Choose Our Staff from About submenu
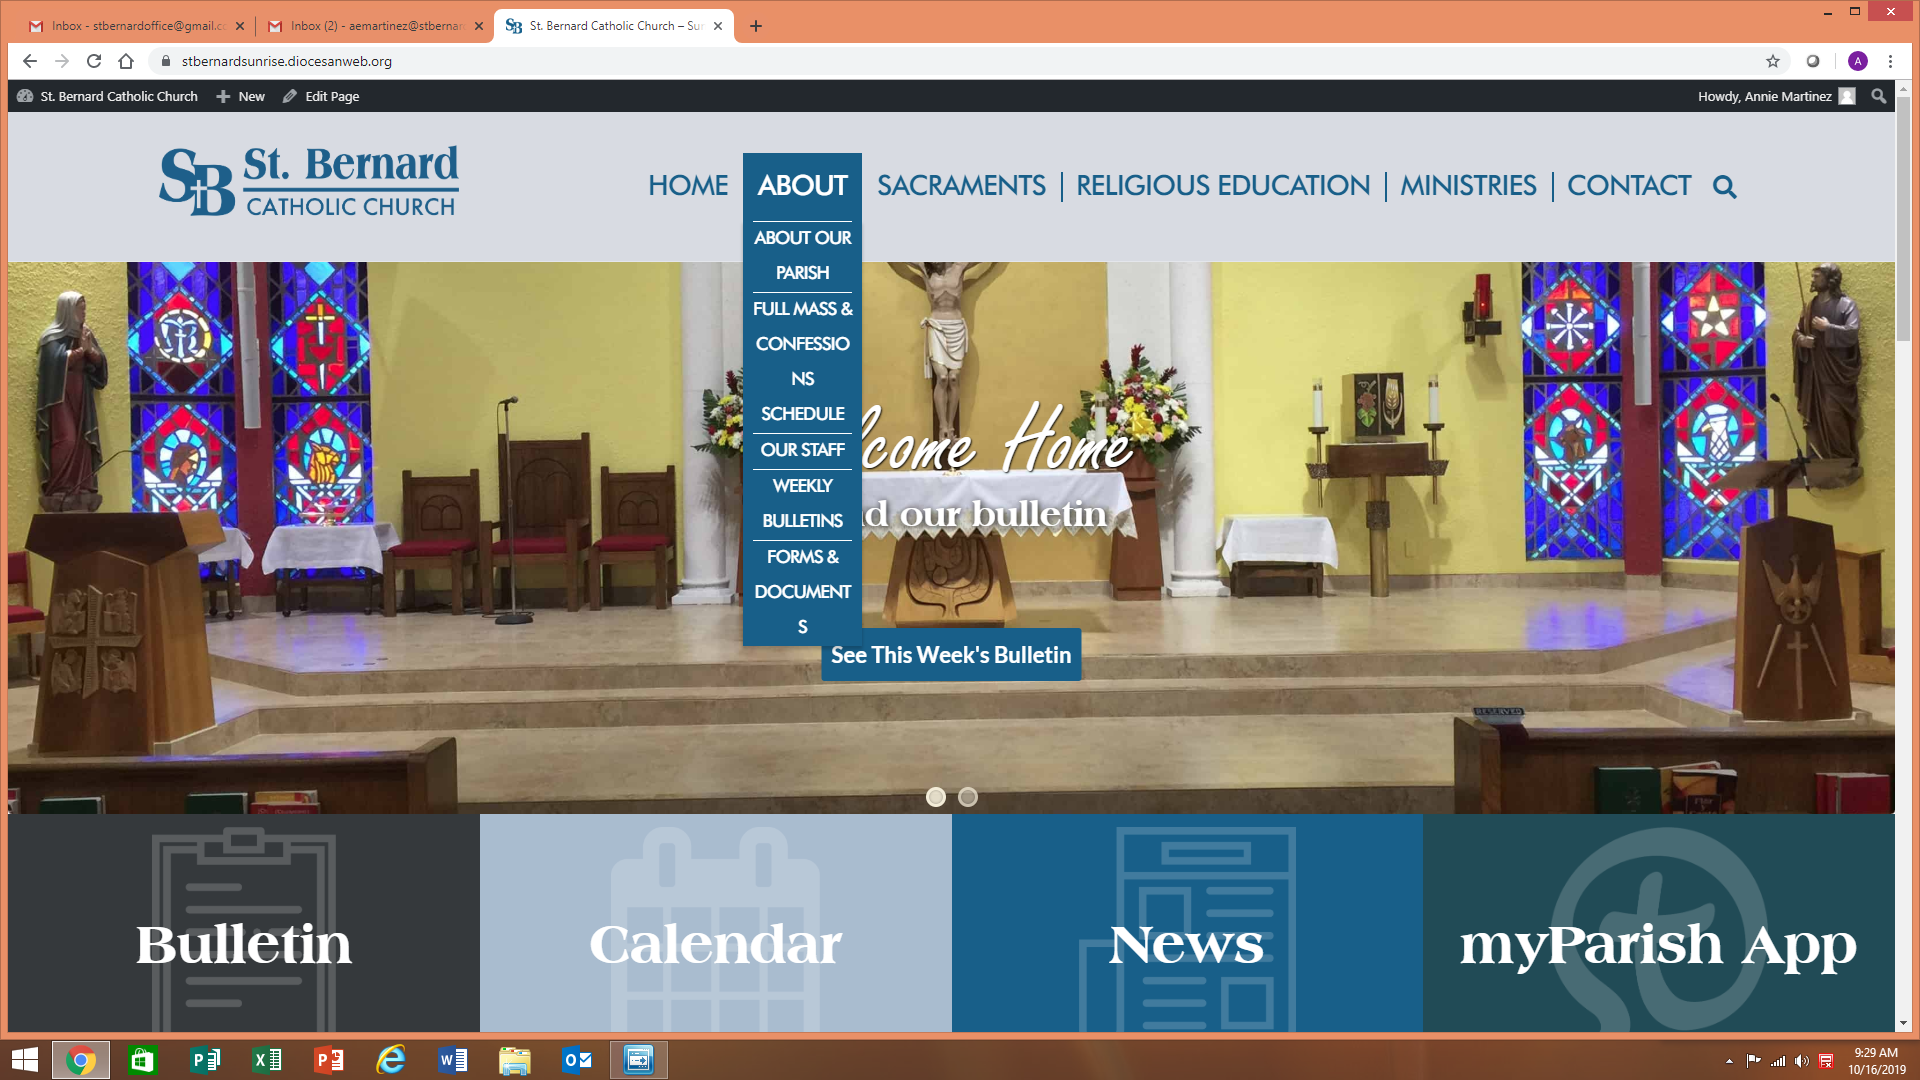1920x1080 pixels. pos(802,450)
